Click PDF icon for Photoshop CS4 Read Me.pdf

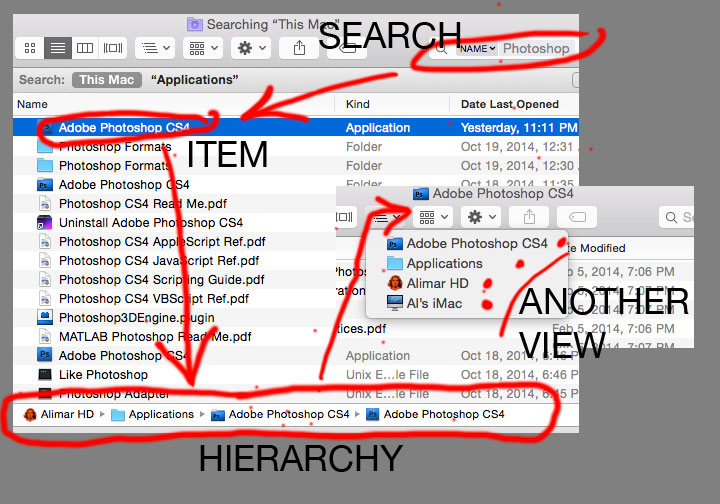(45, 203)
